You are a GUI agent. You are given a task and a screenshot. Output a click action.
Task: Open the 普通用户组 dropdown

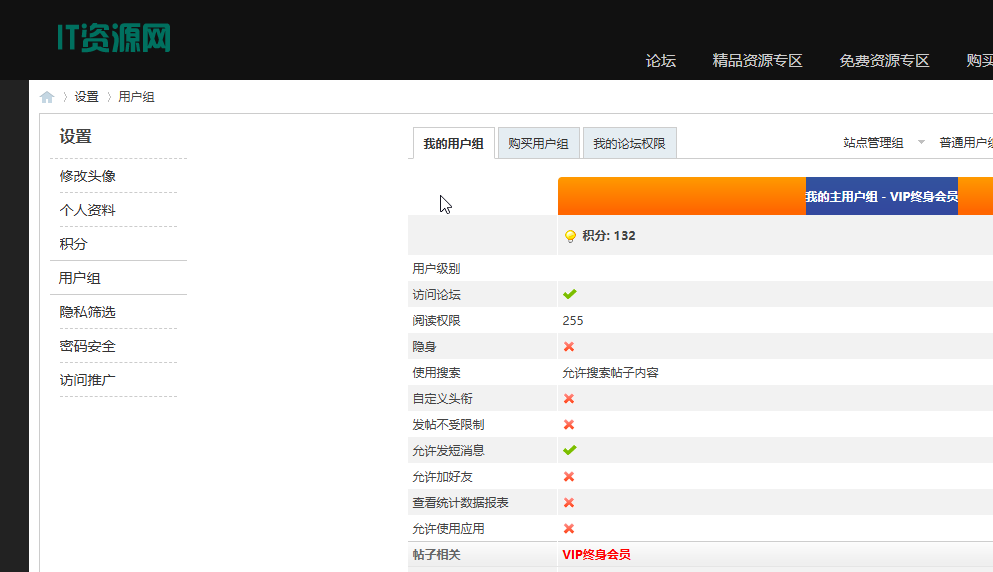point(966,143)
